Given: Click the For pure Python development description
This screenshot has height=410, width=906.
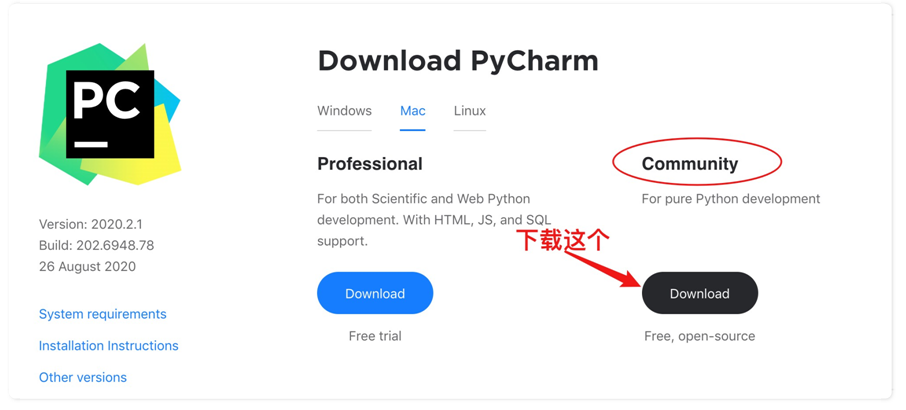Looking at the screenshot, I should [731, 199].
